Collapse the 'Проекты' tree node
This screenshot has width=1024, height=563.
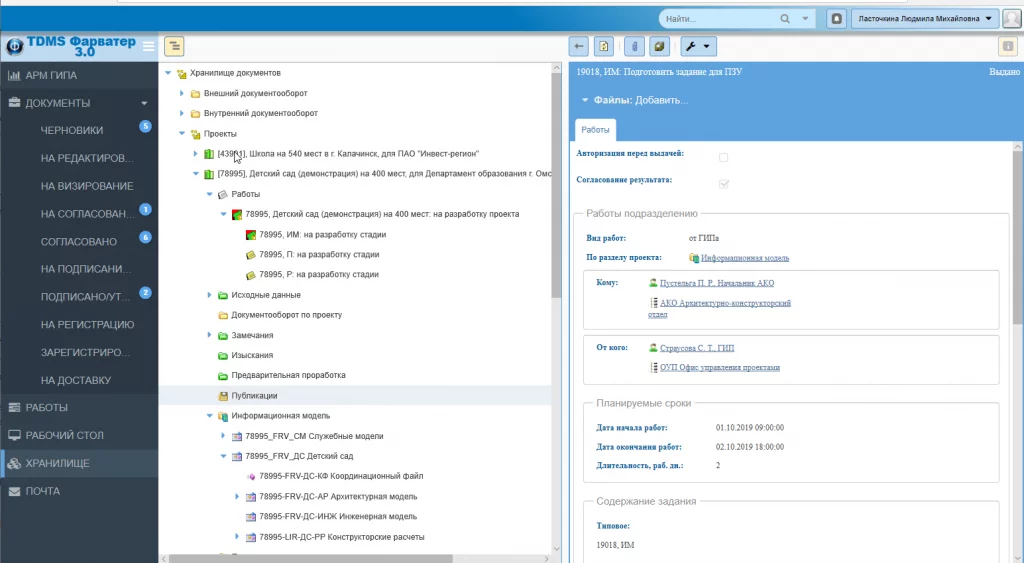[x=168, y=133]
